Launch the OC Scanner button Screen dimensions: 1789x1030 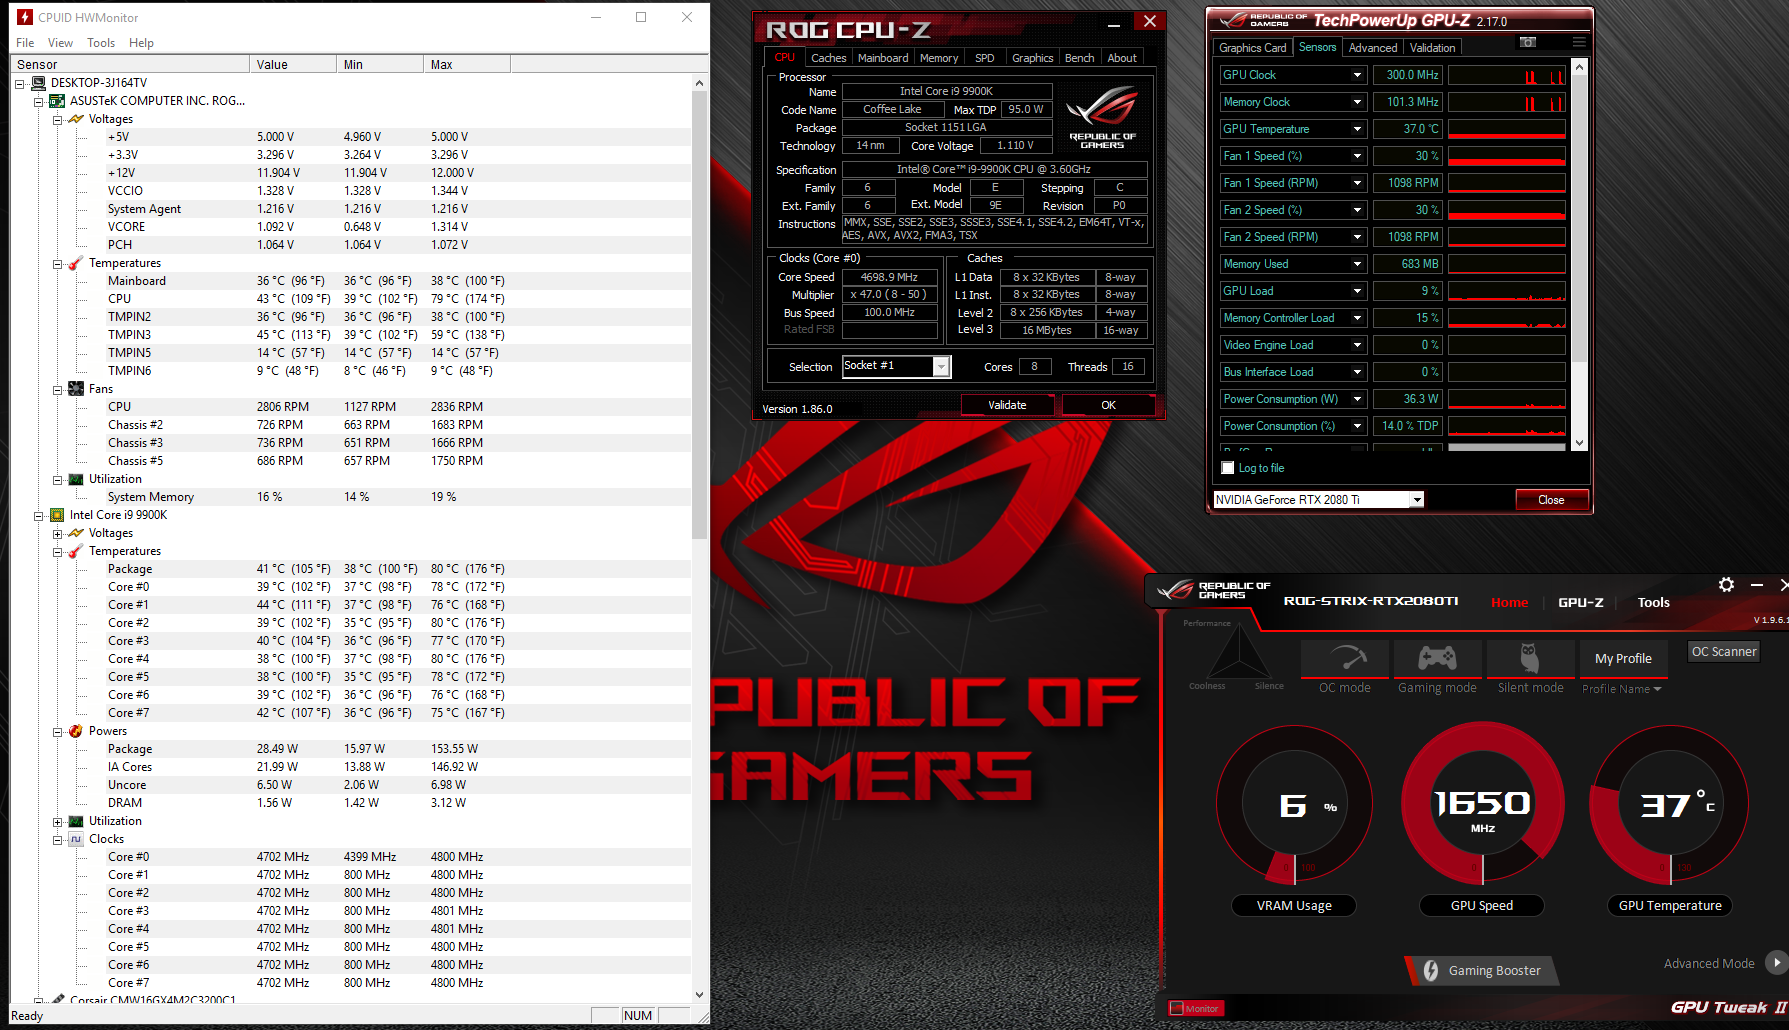1723,651
